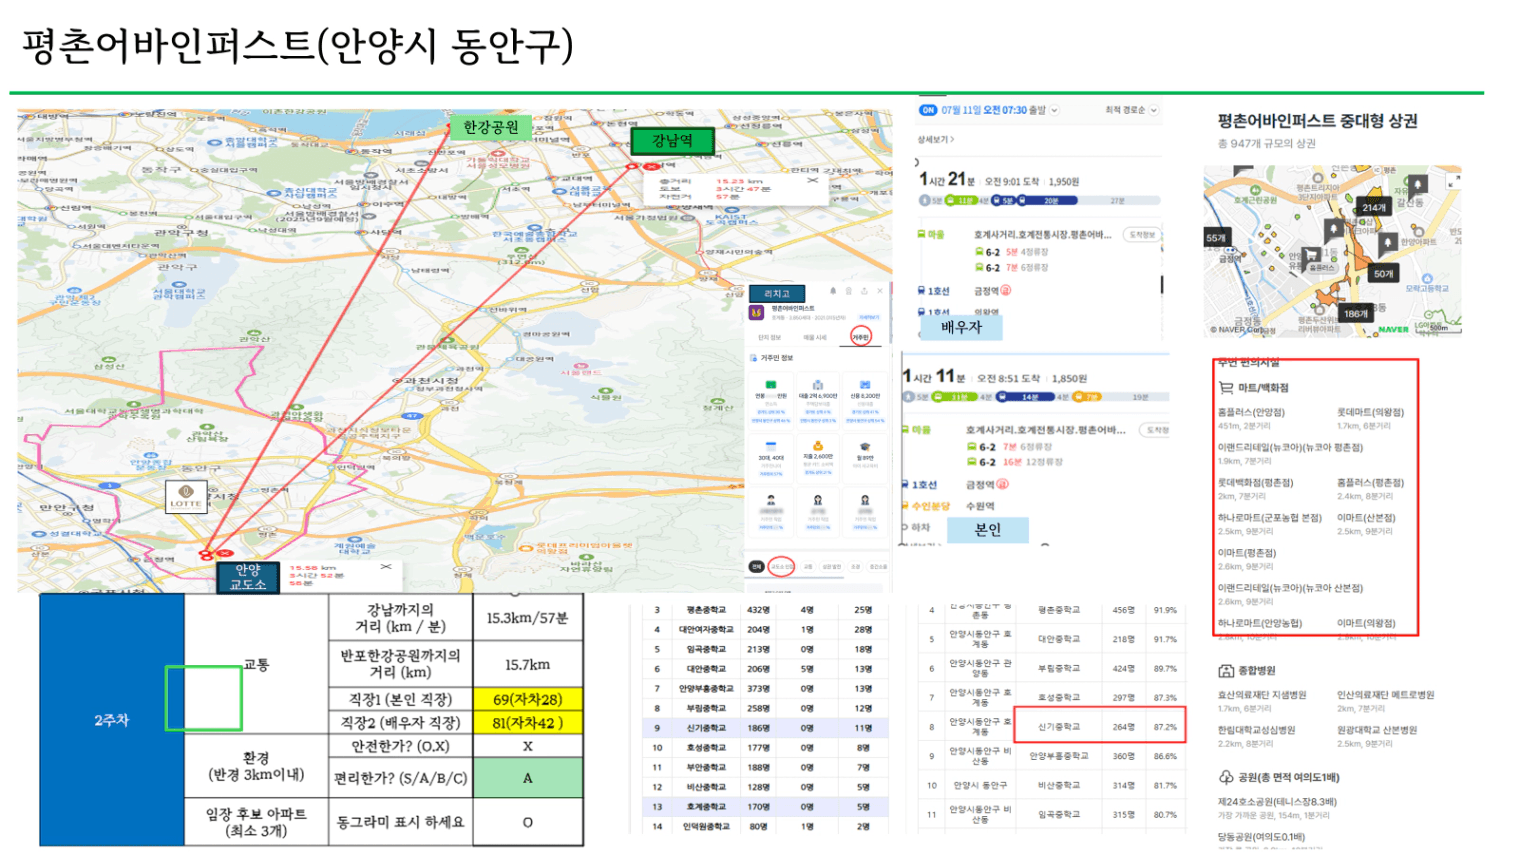Click the 리치고 label

[777, 293]
